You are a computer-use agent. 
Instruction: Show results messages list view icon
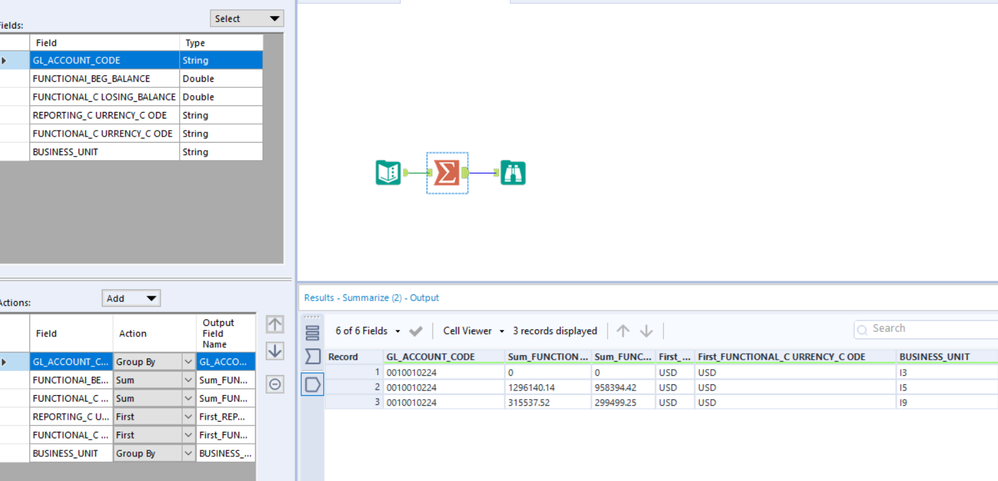coord(312,332)
